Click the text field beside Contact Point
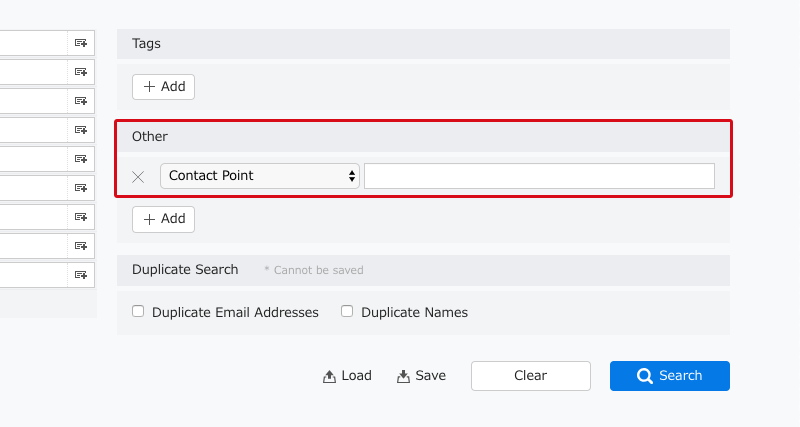800x427 pixels. [539, 176]
